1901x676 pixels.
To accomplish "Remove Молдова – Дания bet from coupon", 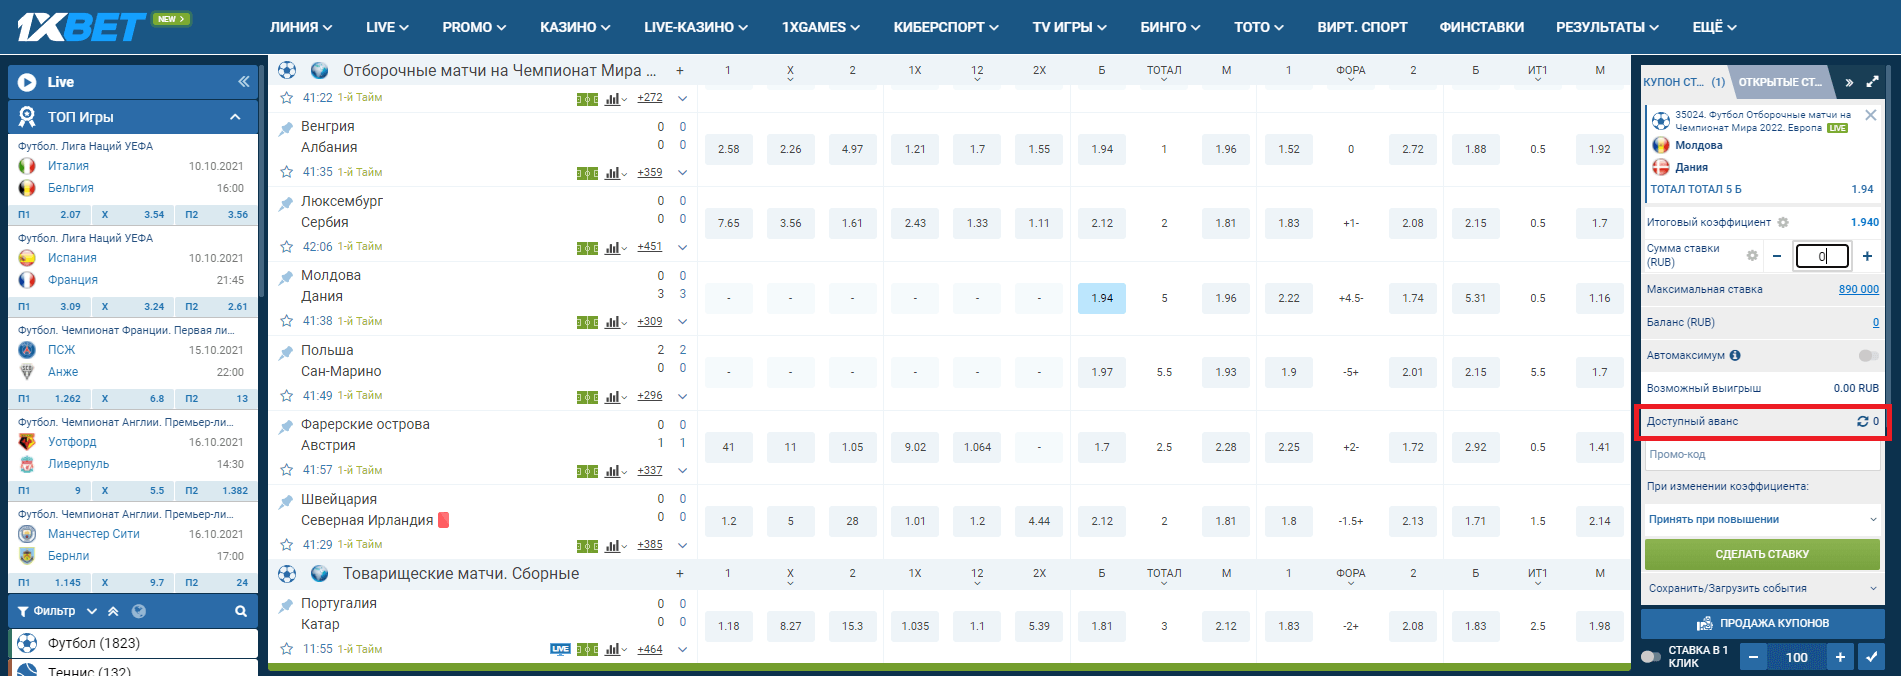I will 1871,115.
